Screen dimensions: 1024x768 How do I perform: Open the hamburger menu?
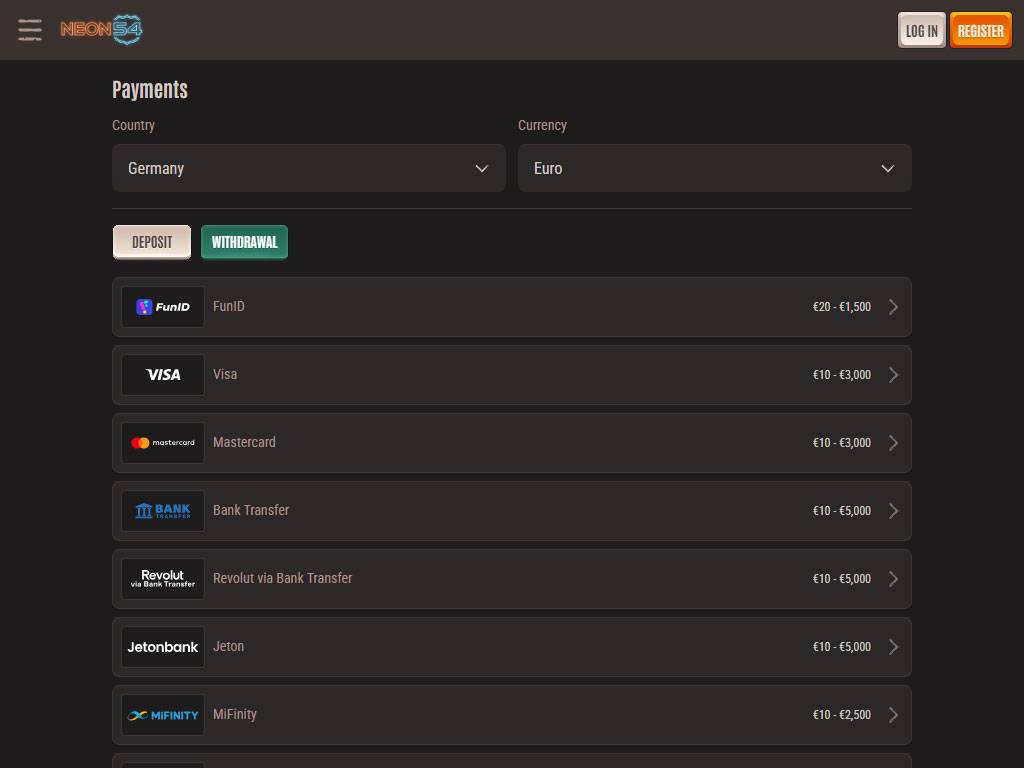[30, 30]
